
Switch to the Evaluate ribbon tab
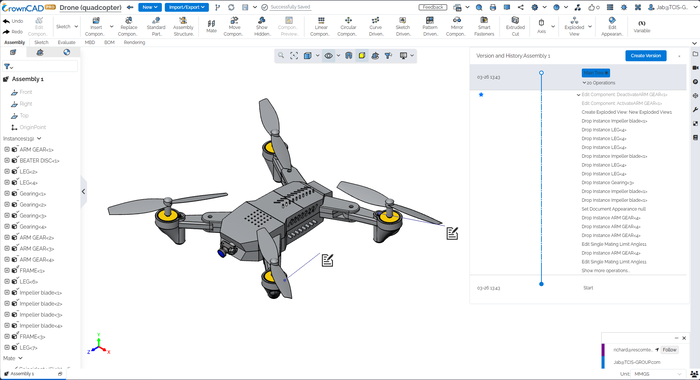67,42
